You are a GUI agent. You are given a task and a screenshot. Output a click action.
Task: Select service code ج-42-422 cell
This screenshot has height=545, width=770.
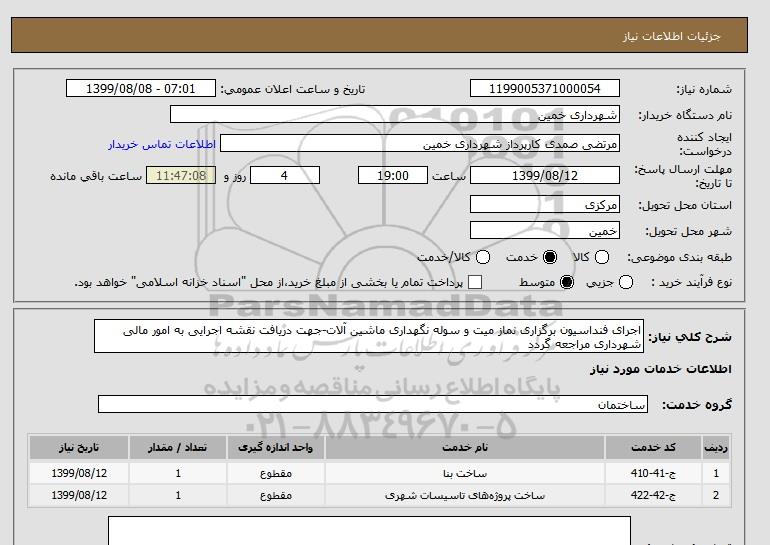point(653,495)
